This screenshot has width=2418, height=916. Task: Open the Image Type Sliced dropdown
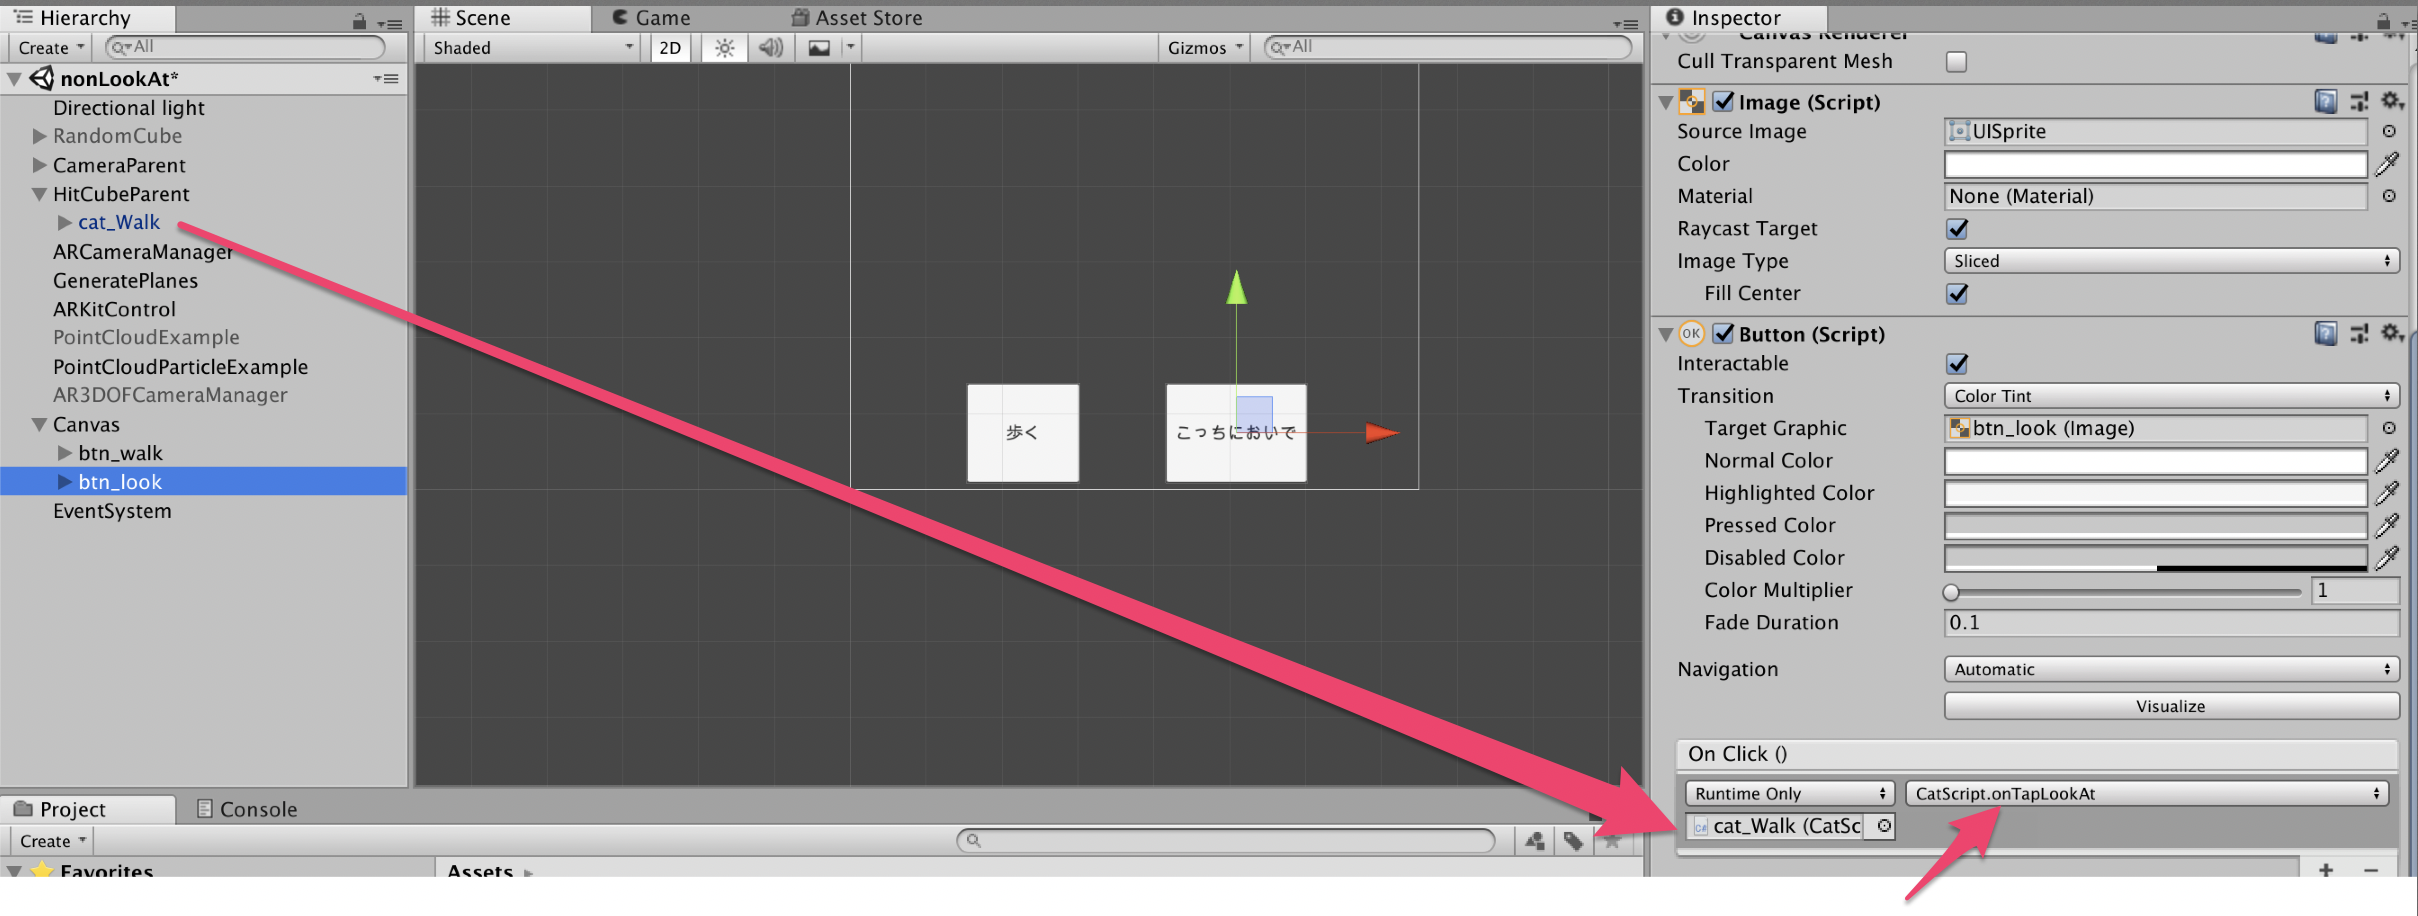(2171, 261)
